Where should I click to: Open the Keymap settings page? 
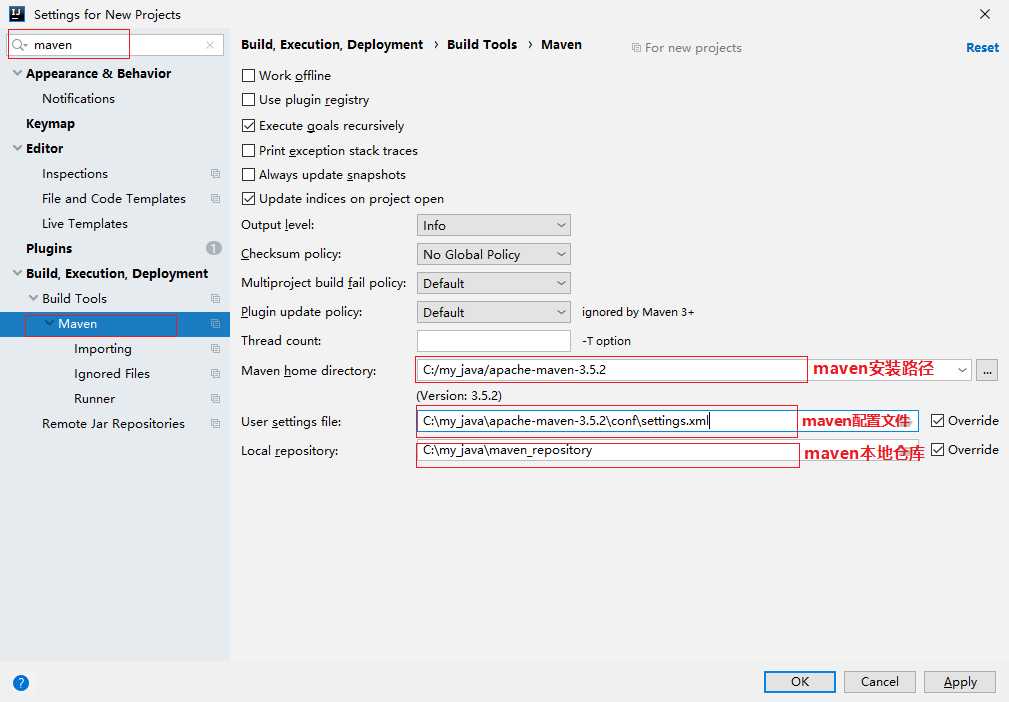click(x=50, y=124)
